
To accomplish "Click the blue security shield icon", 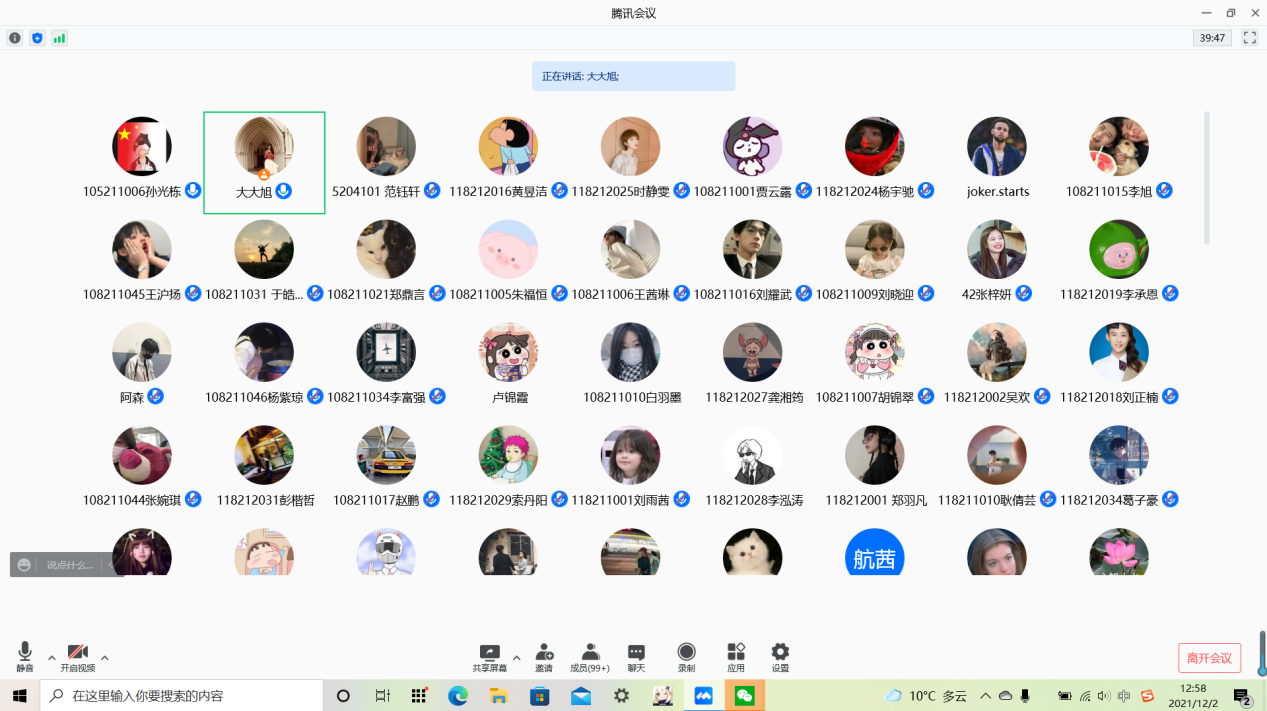I will click(37, 38).
